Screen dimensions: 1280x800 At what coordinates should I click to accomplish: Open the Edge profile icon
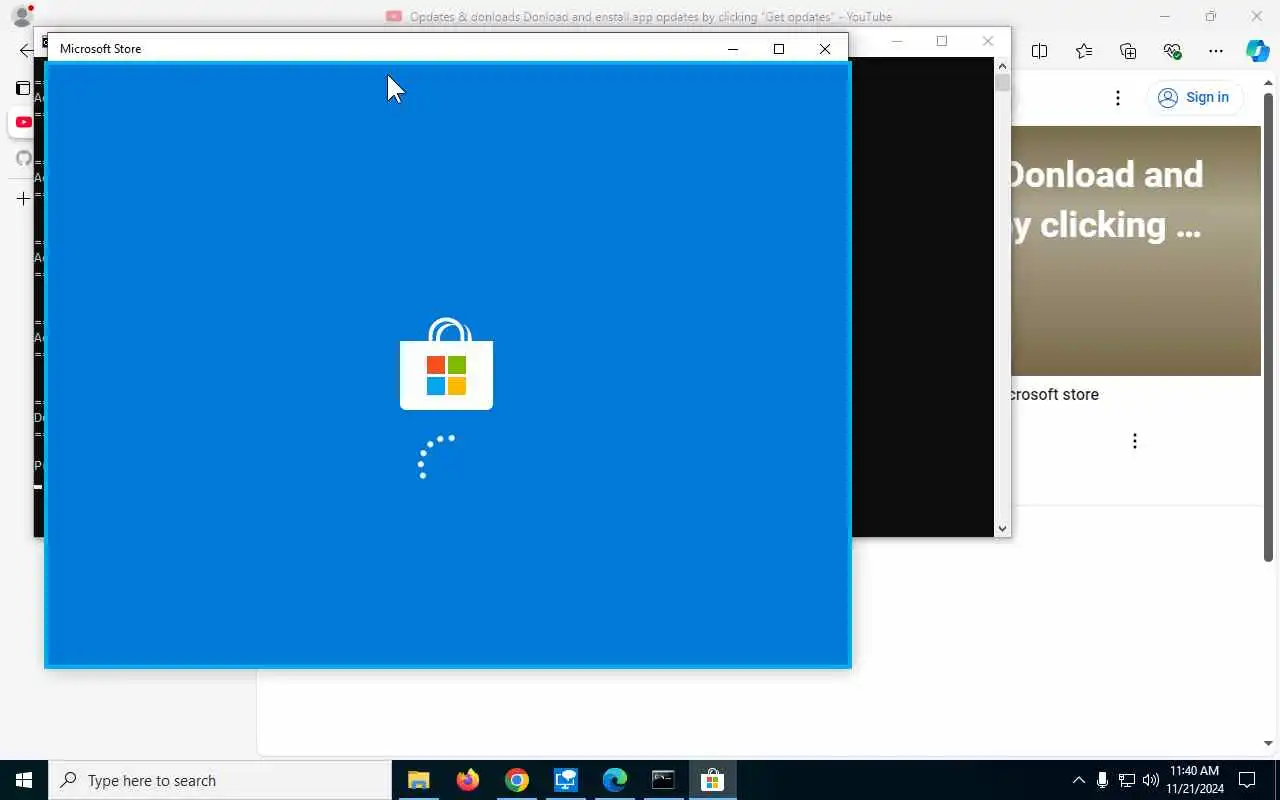click(21, 16)
